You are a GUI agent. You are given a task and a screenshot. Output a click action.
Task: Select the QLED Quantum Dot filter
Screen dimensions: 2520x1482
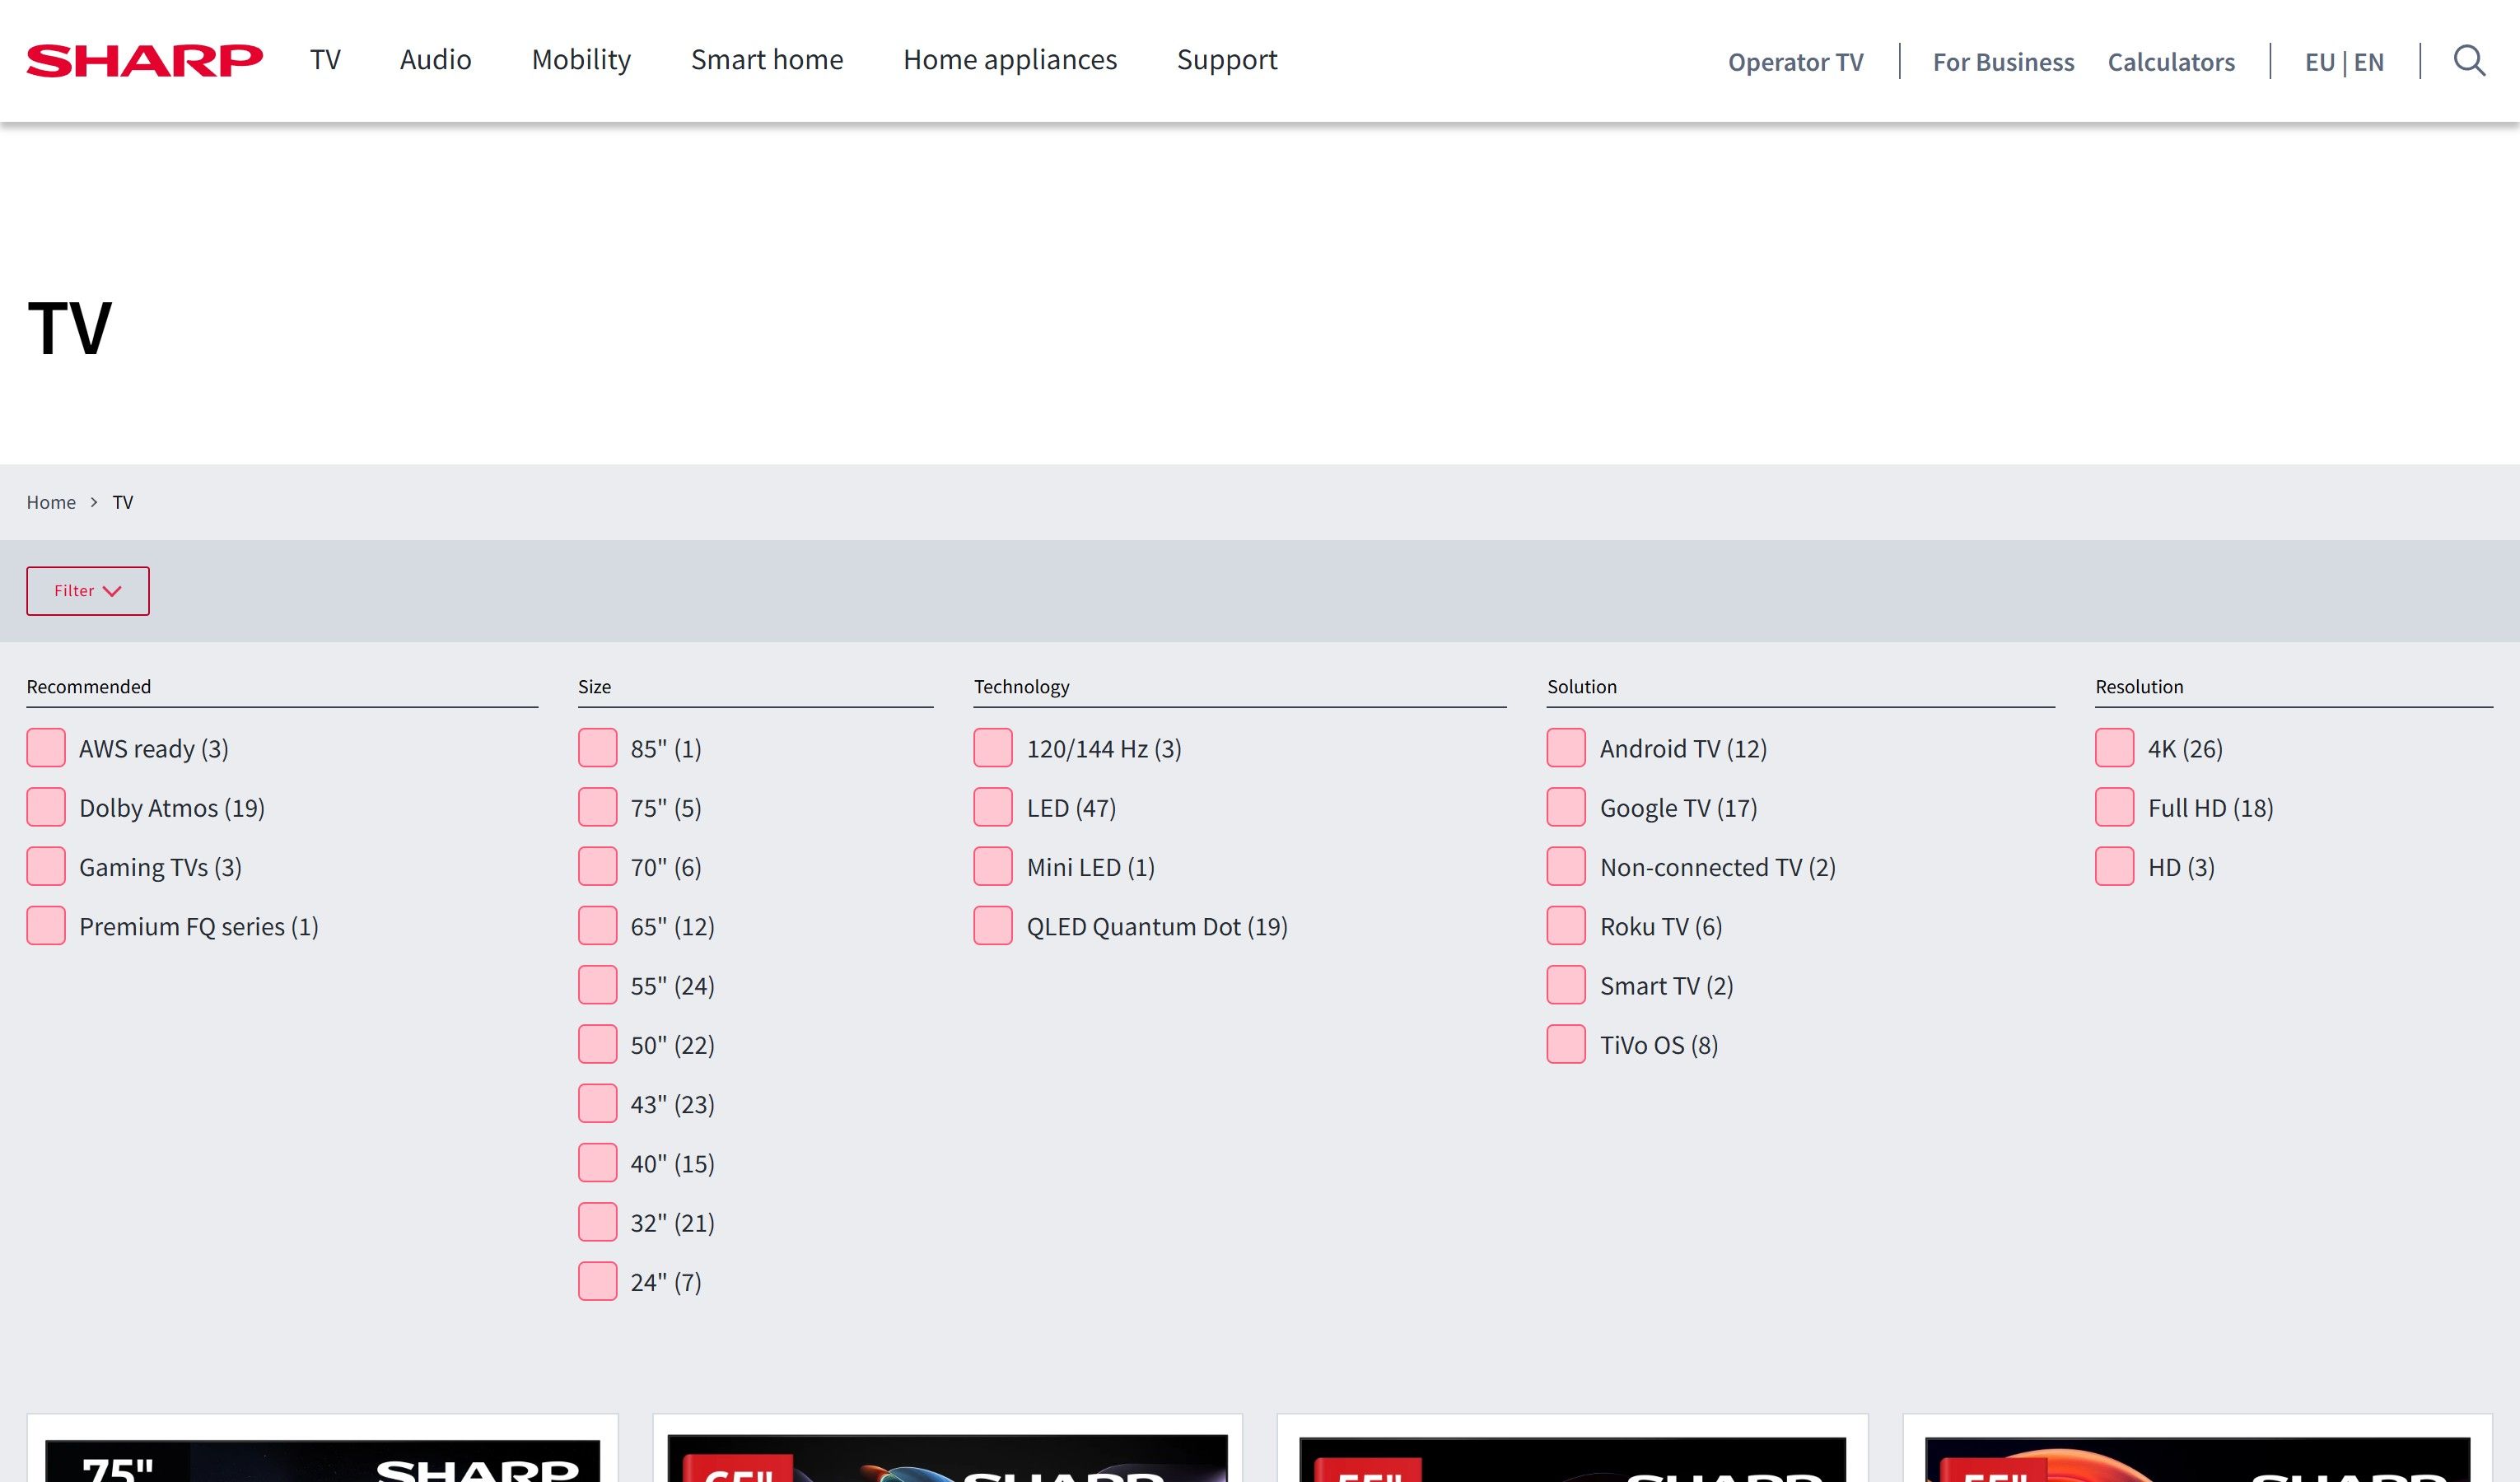coord(993,926)
